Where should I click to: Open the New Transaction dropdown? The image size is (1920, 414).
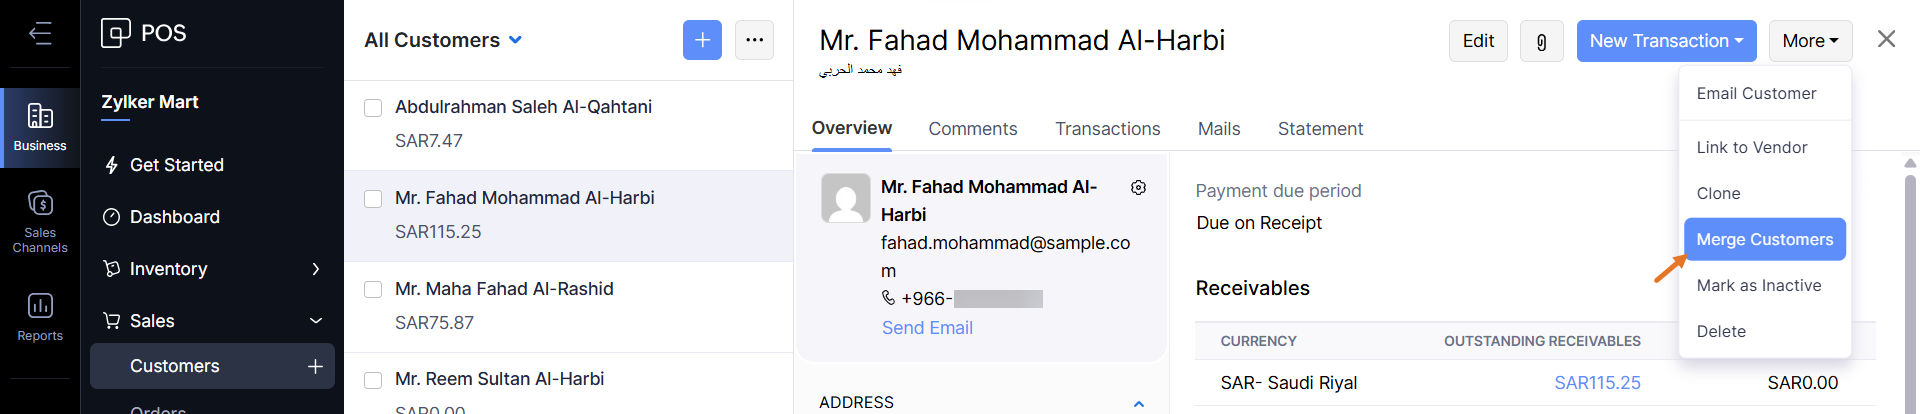1666,41
